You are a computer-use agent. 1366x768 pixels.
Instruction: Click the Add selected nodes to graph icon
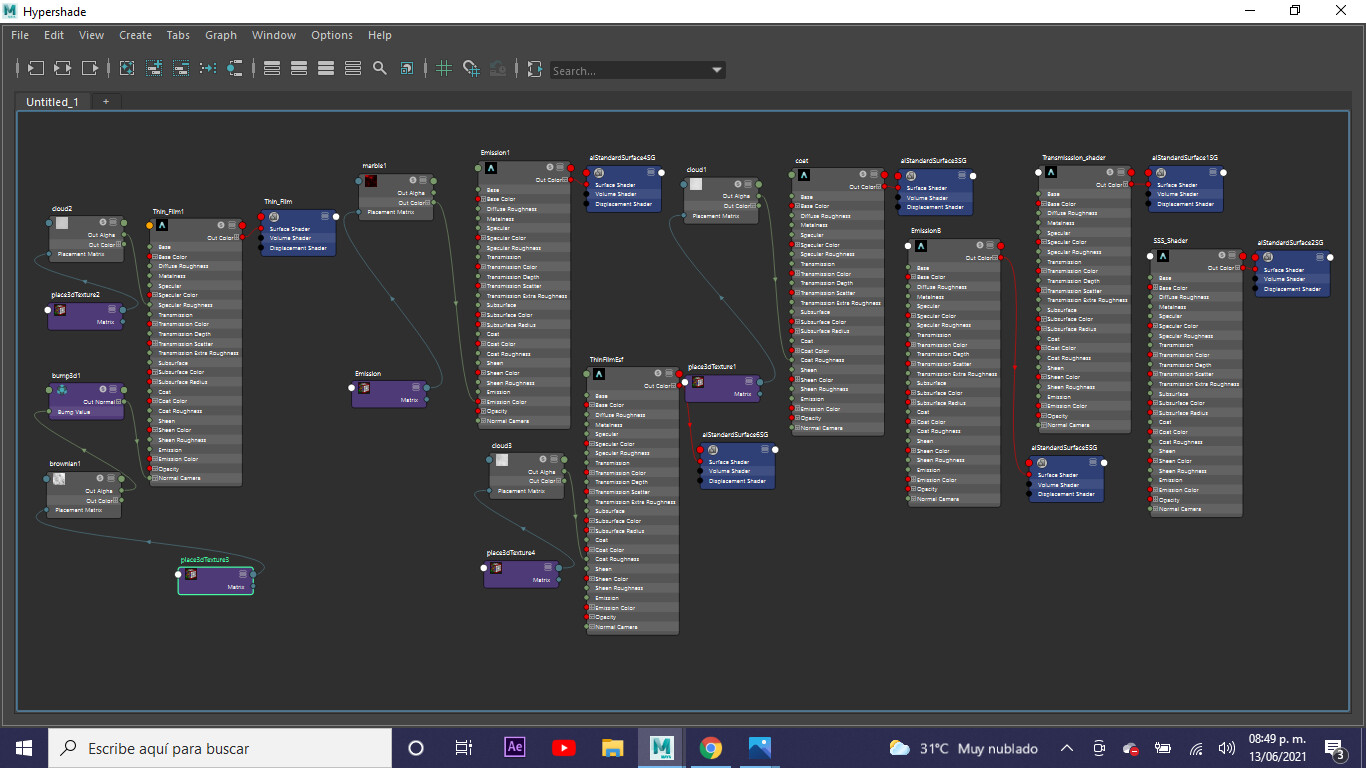point(154,68)
